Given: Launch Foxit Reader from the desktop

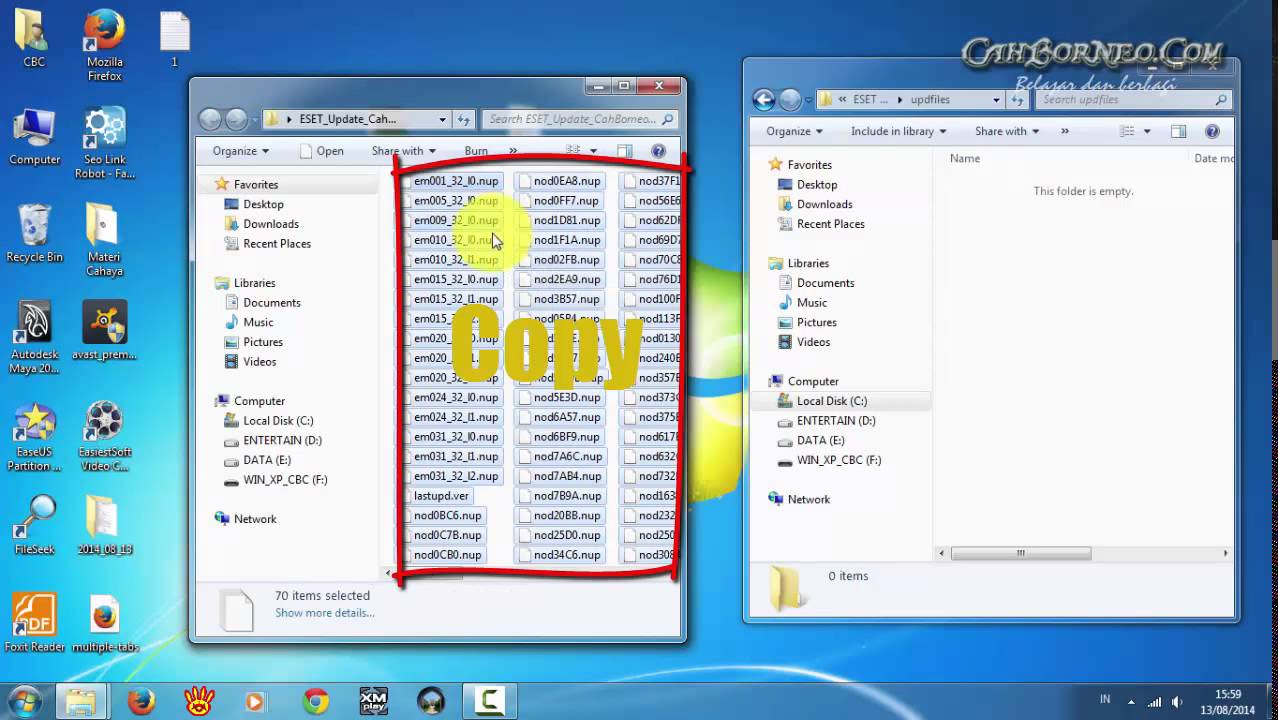Looking at the screenshot, I should (x=34, y=622).
